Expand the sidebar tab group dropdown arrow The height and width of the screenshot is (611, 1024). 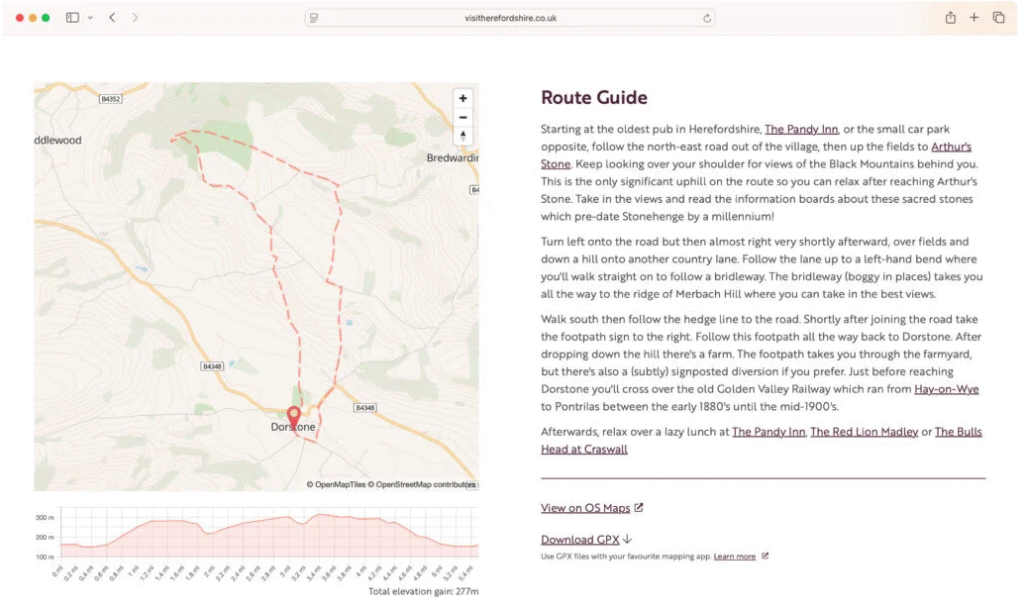tap(90, 18)
